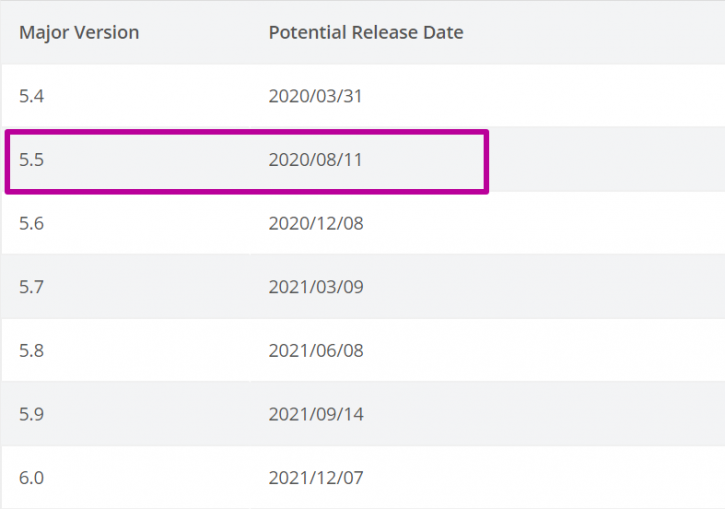Click the Potential Release Date column header
Image resolution: width=725 pixels, height=509 pixels.
[x=366, y=32]
